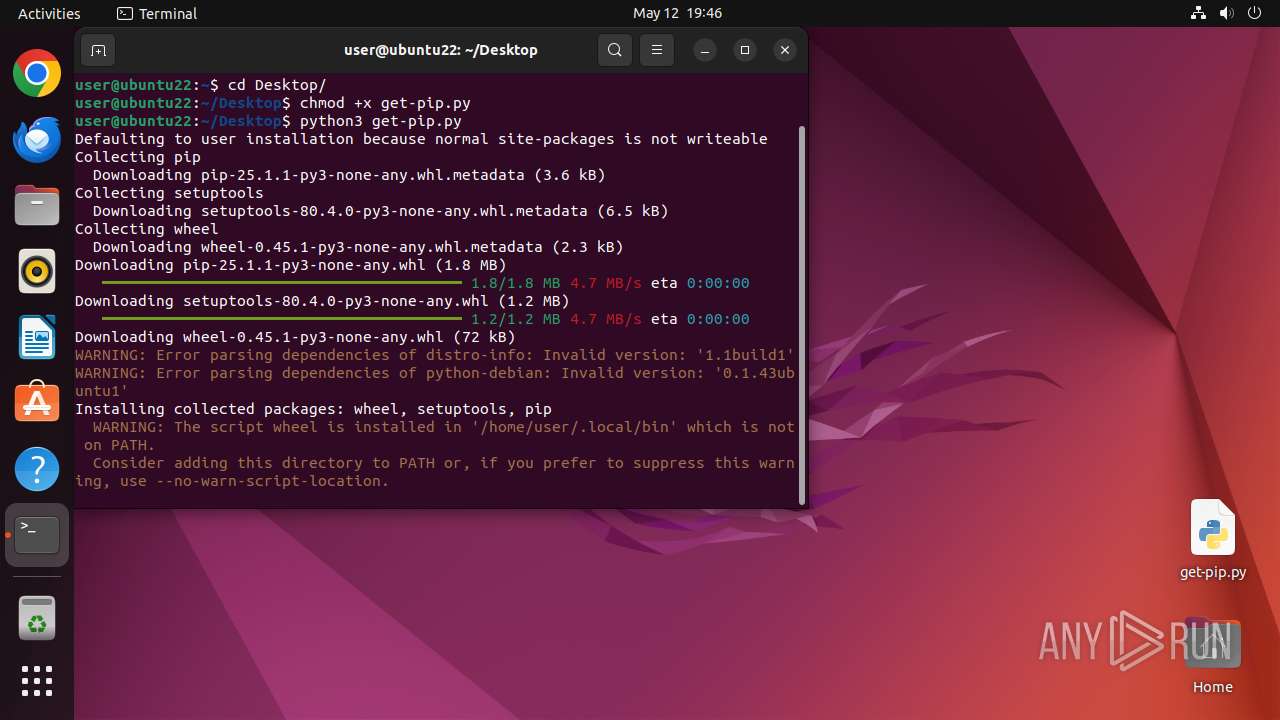
Task: Open the Activities overview
Action: pos(49,13)
